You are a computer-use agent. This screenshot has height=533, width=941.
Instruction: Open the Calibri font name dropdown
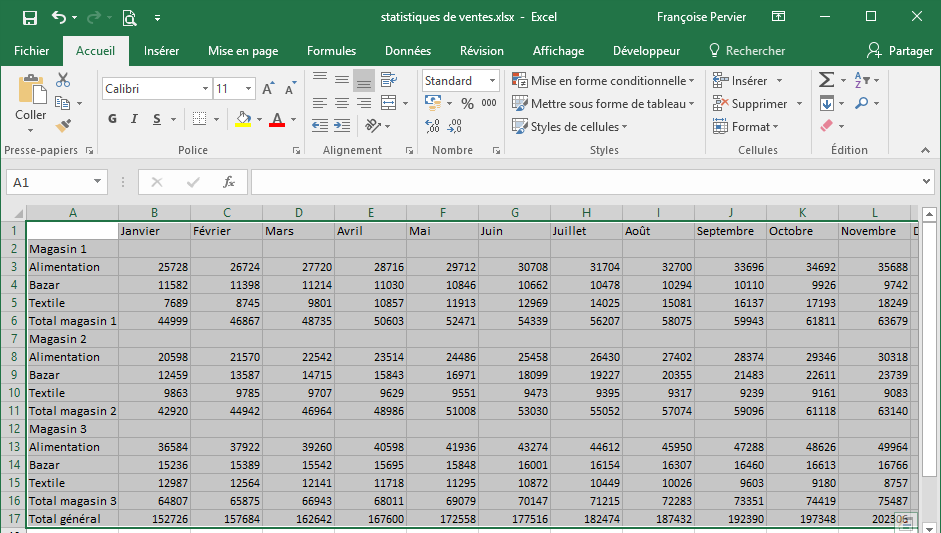pyautogui.click(x=205, y=89)
